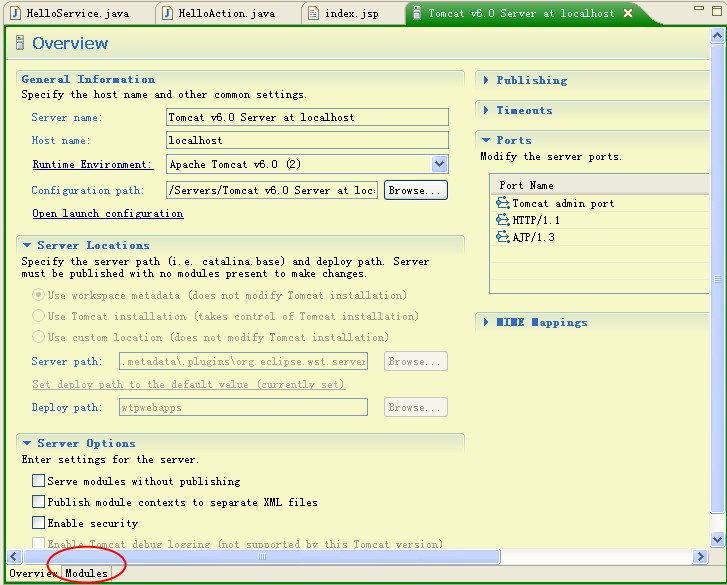This screenshot has height=585, width=727.
Task: Open launch configuration link
Action: pyautogui.click(x=108, y=213)
